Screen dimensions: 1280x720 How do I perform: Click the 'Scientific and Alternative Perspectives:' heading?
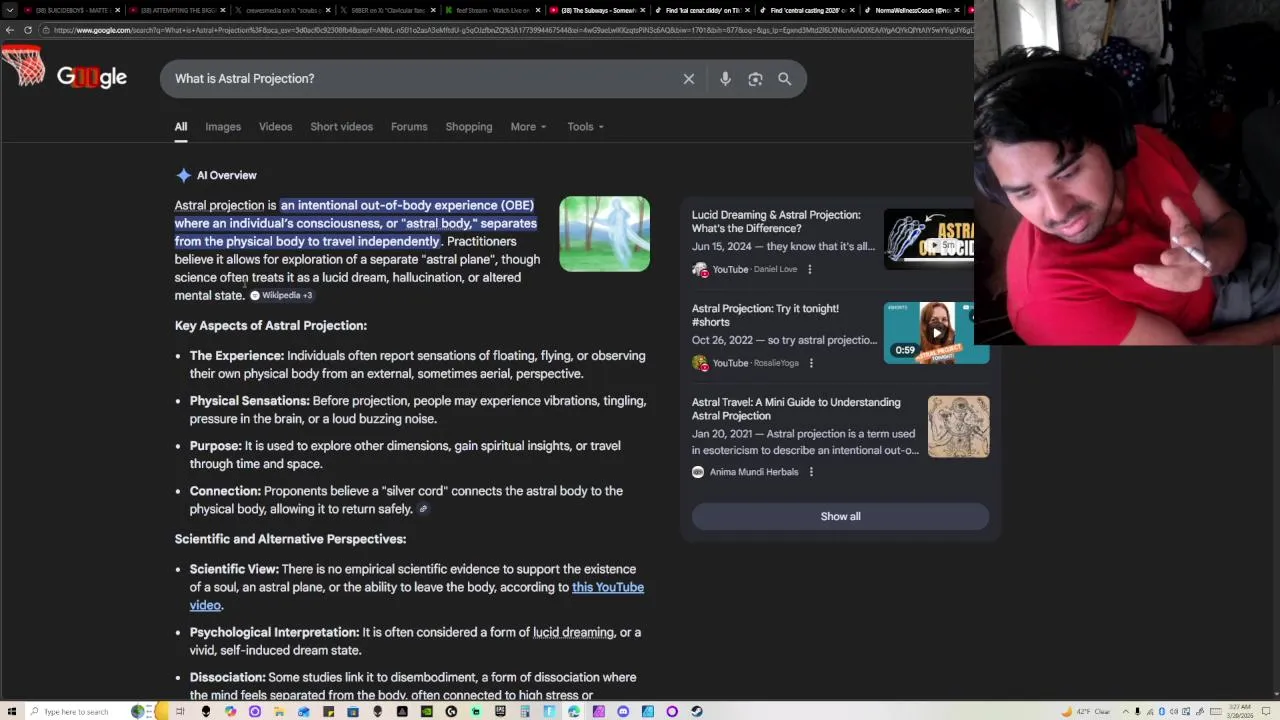click(x=290, y=539)
